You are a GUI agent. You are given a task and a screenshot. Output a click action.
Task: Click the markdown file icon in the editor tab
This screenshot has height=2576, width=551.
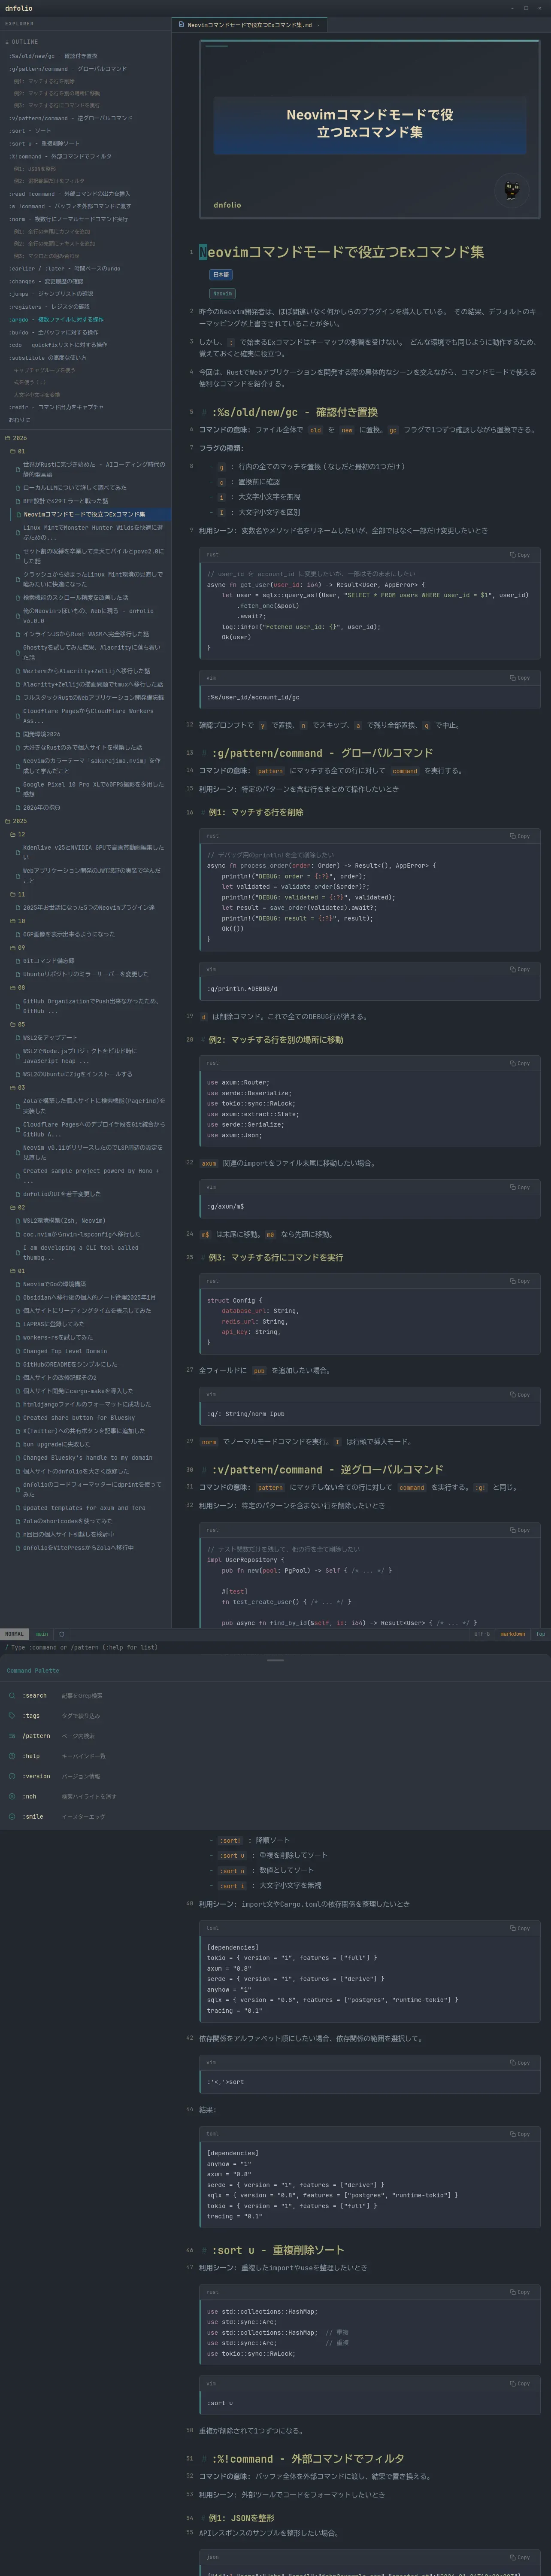(181, 25)
